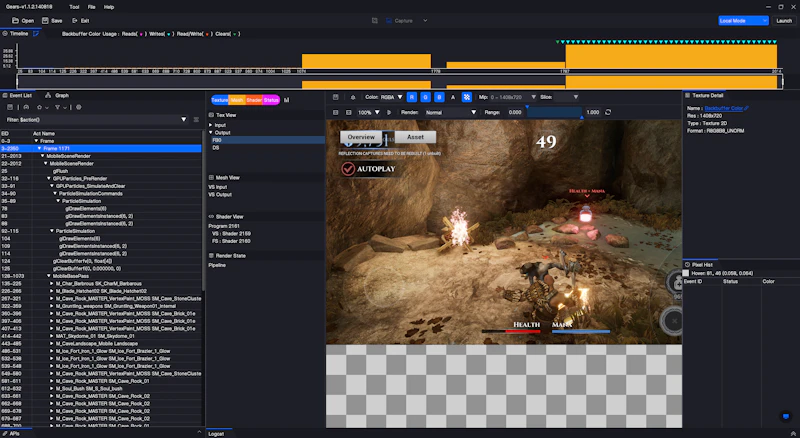Screen dimensions: 800x438
Task: Collapse the ParticleSimulationCommands node
Action: click(55, 193)
